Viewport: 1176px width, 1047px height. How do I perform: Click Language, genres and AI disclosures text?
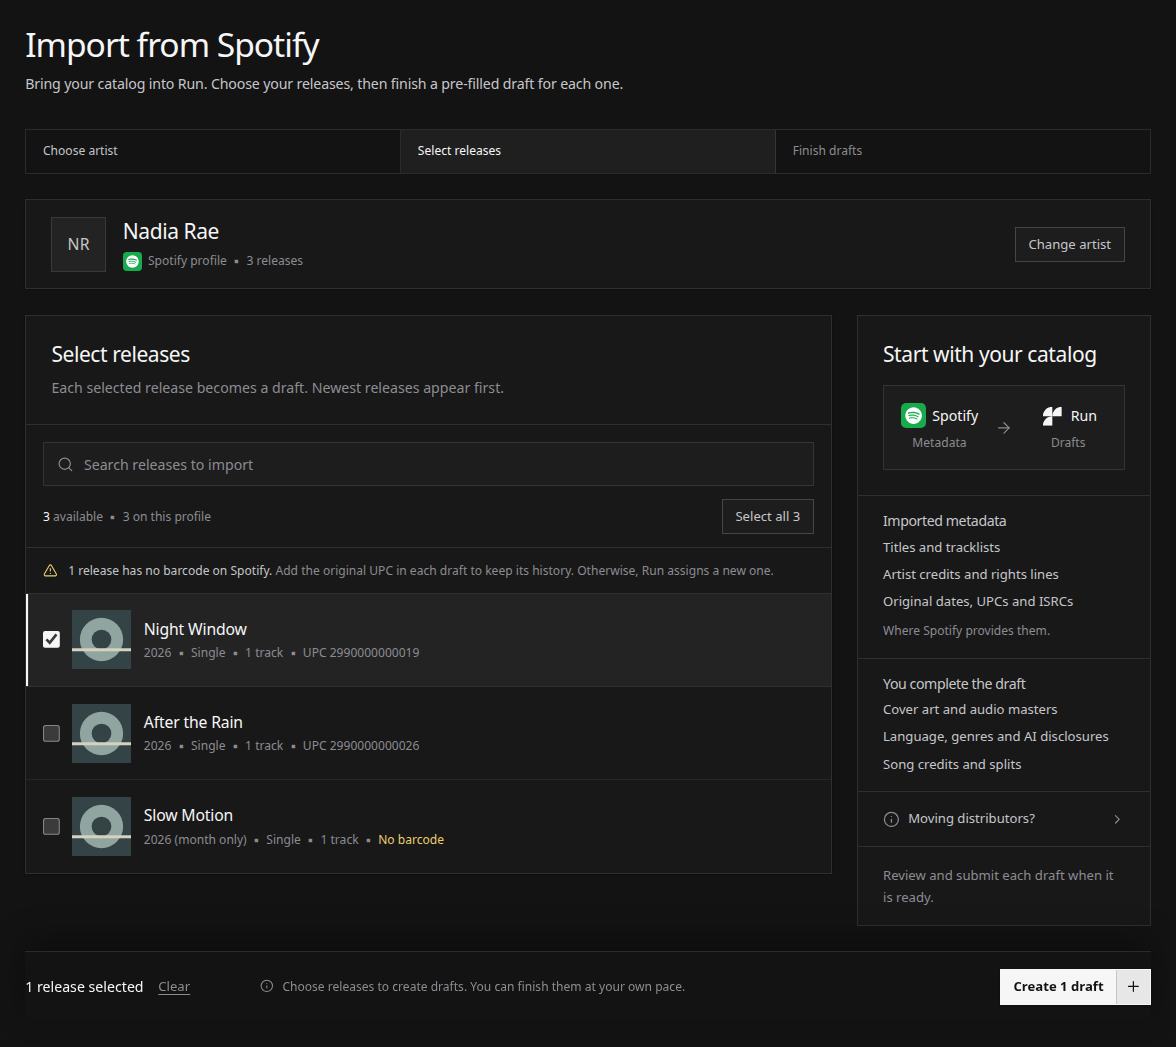point(995,736)
